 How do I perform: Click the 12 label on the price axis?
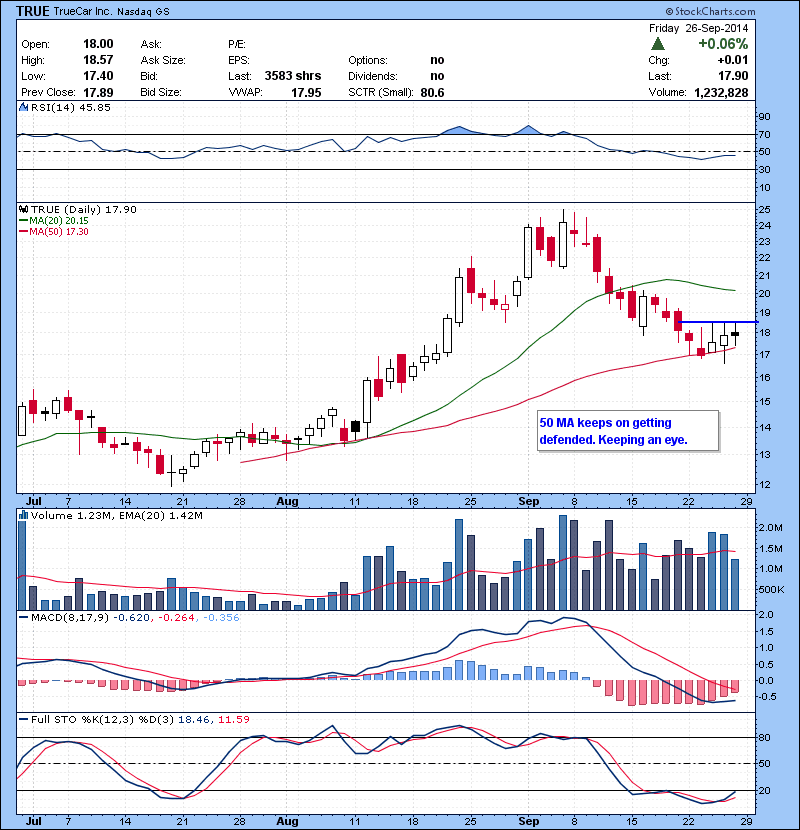click(764, 484)
